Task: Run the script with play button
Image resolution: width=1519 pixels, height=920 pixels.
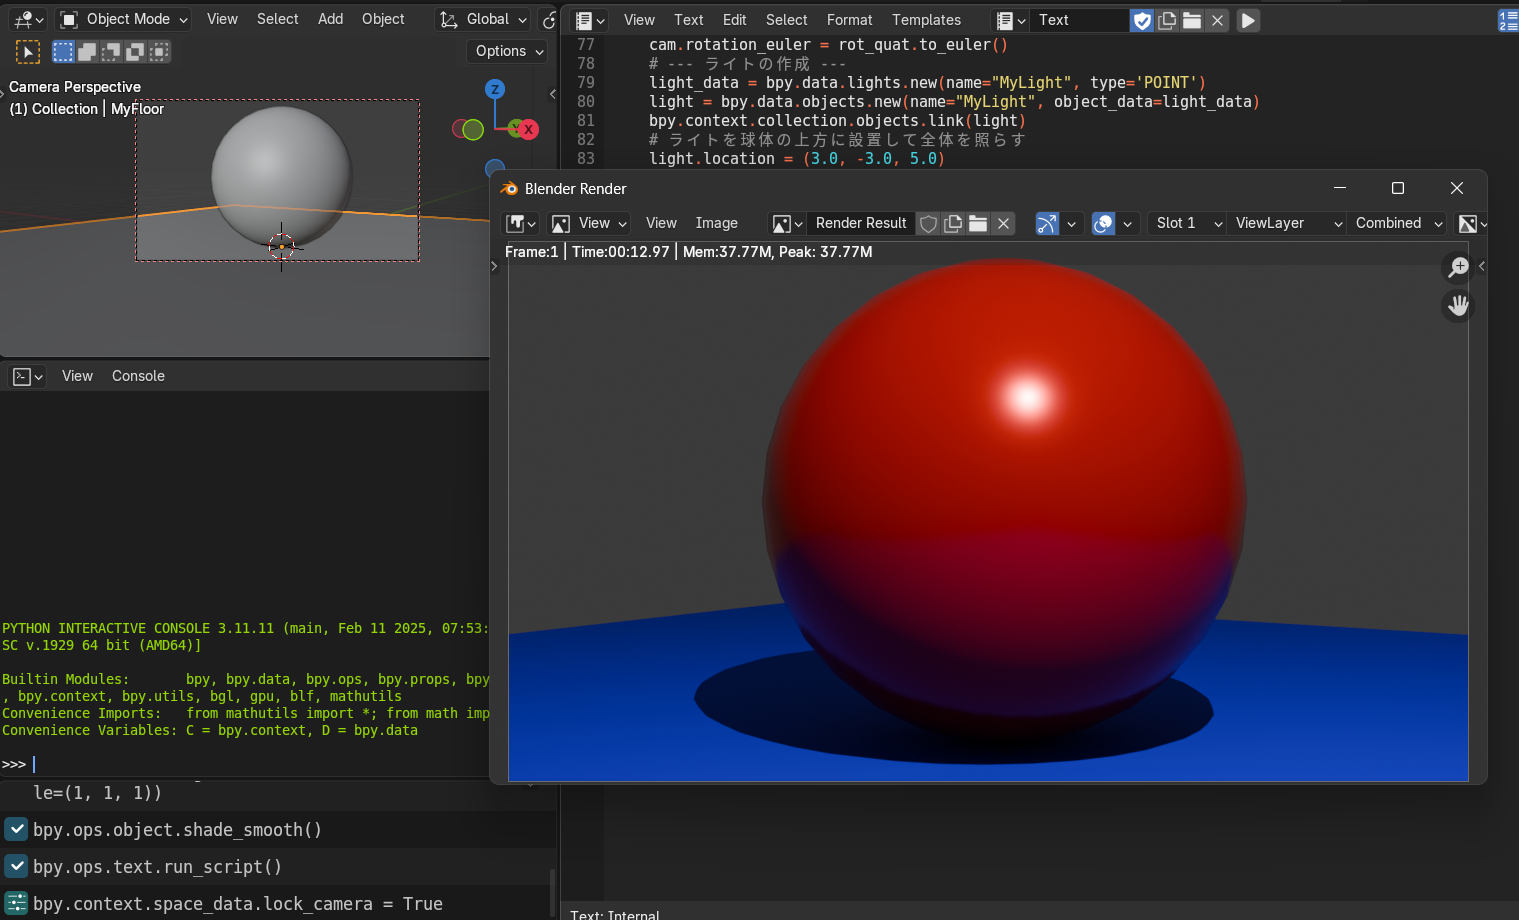Action: tap(1248, 20)
